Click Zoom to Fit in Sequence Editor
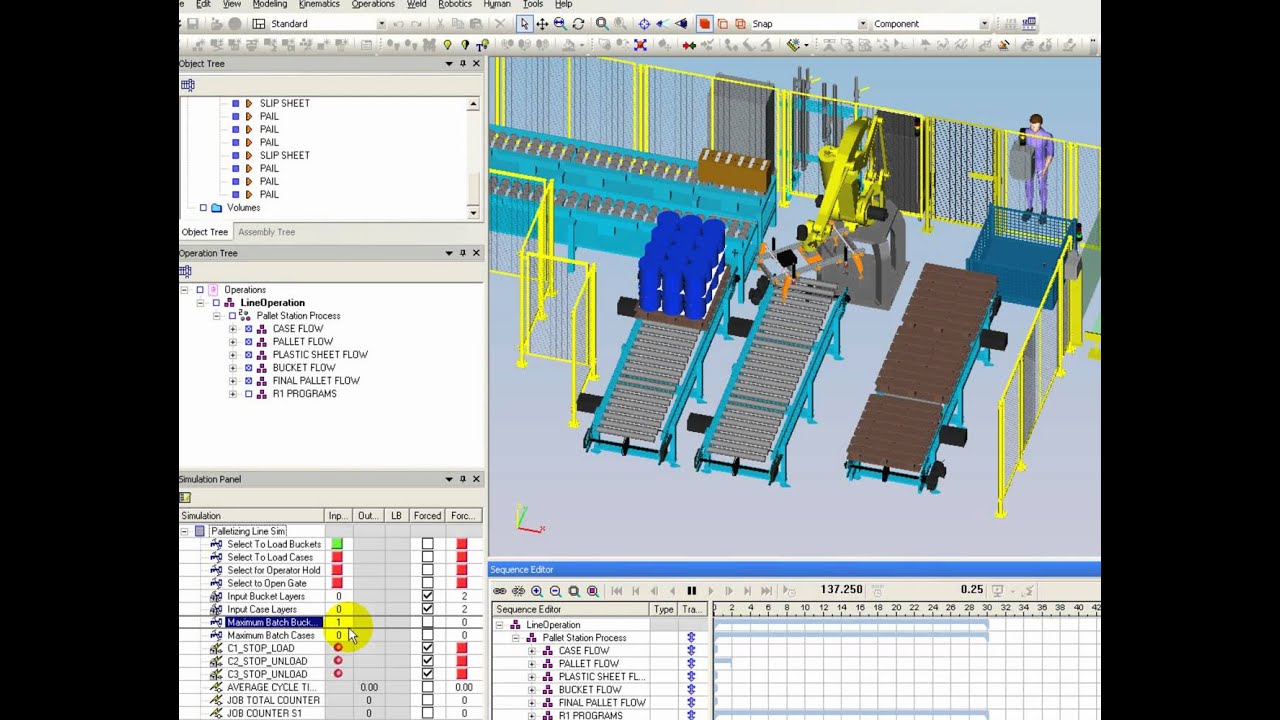 pyautogui.click(x=574, y=591)
